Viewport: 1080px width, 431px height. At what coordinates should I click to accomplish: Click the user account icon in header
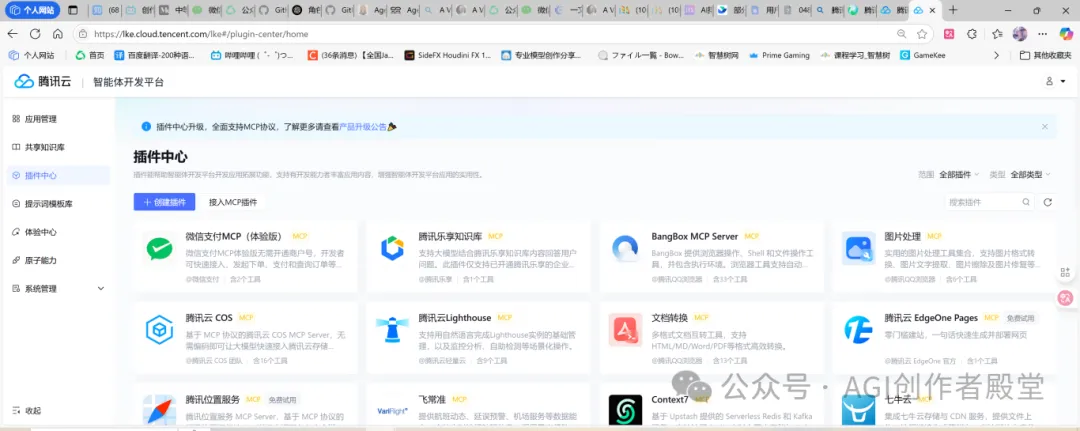[x=1049, y=81]
